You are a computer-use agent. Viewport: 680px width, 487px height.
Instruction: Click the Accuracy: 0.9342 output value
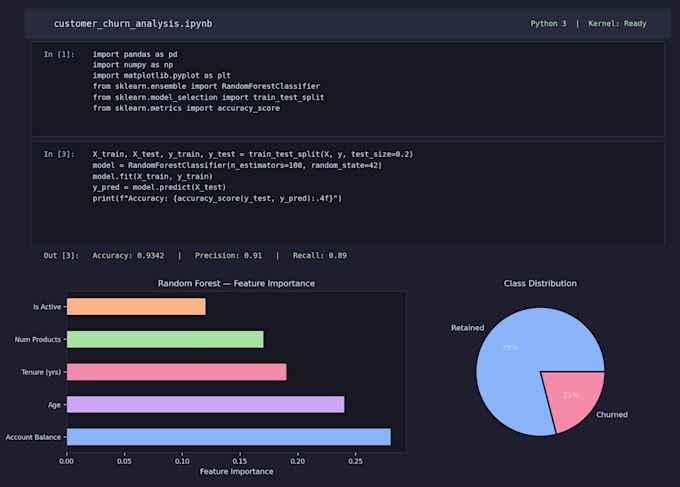click(x=128, y=255)
